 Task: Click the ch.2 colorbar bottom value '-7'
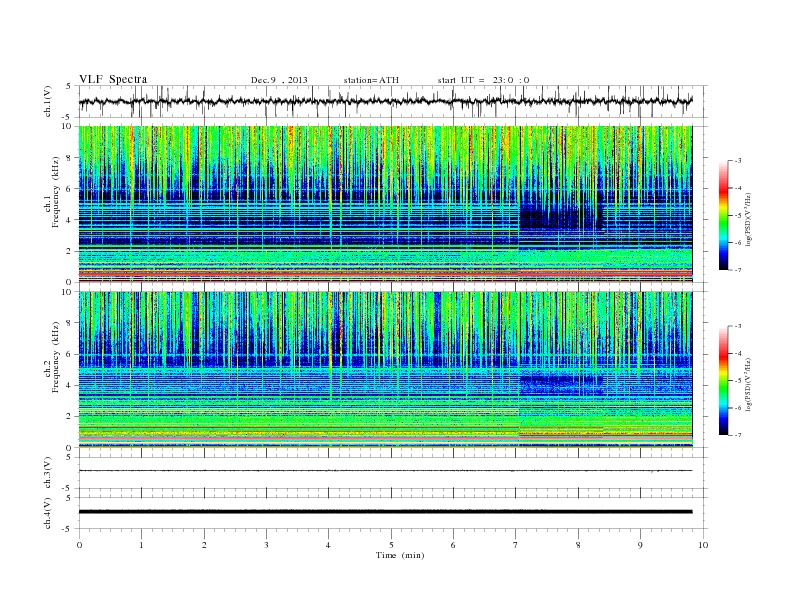click(737, 435)
